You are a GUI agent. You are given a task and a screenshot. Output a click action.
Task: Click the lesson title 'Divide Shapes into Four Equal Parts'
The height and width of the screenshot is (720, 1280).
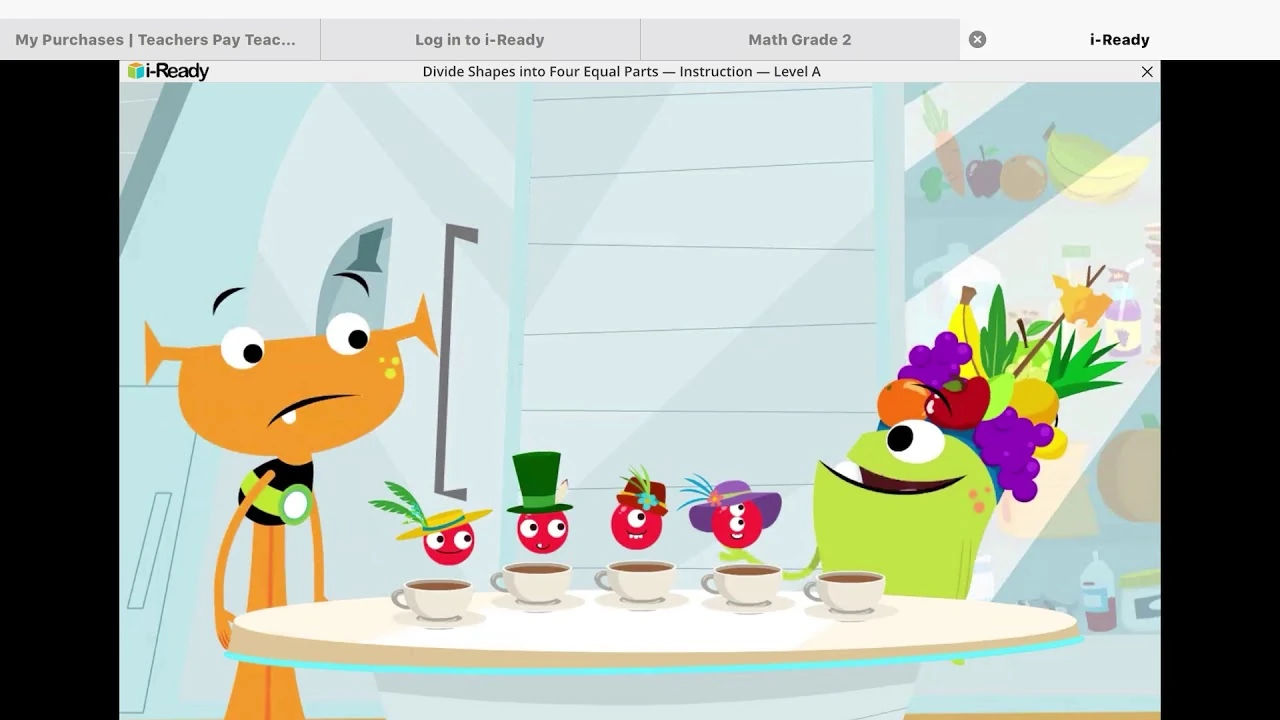[x=540, y=72]
